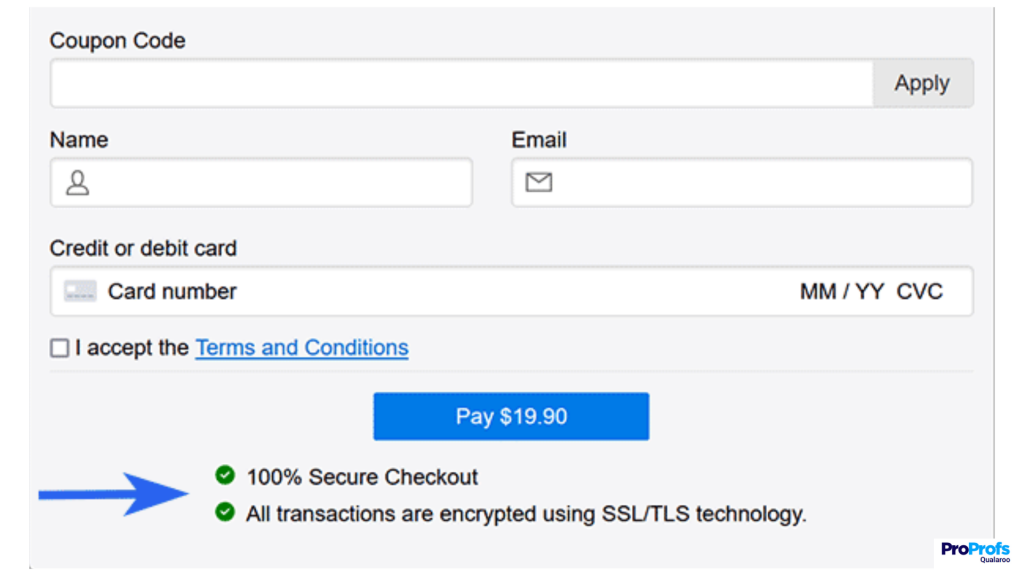Click the Card number entry area

click(x=300, y=291)
